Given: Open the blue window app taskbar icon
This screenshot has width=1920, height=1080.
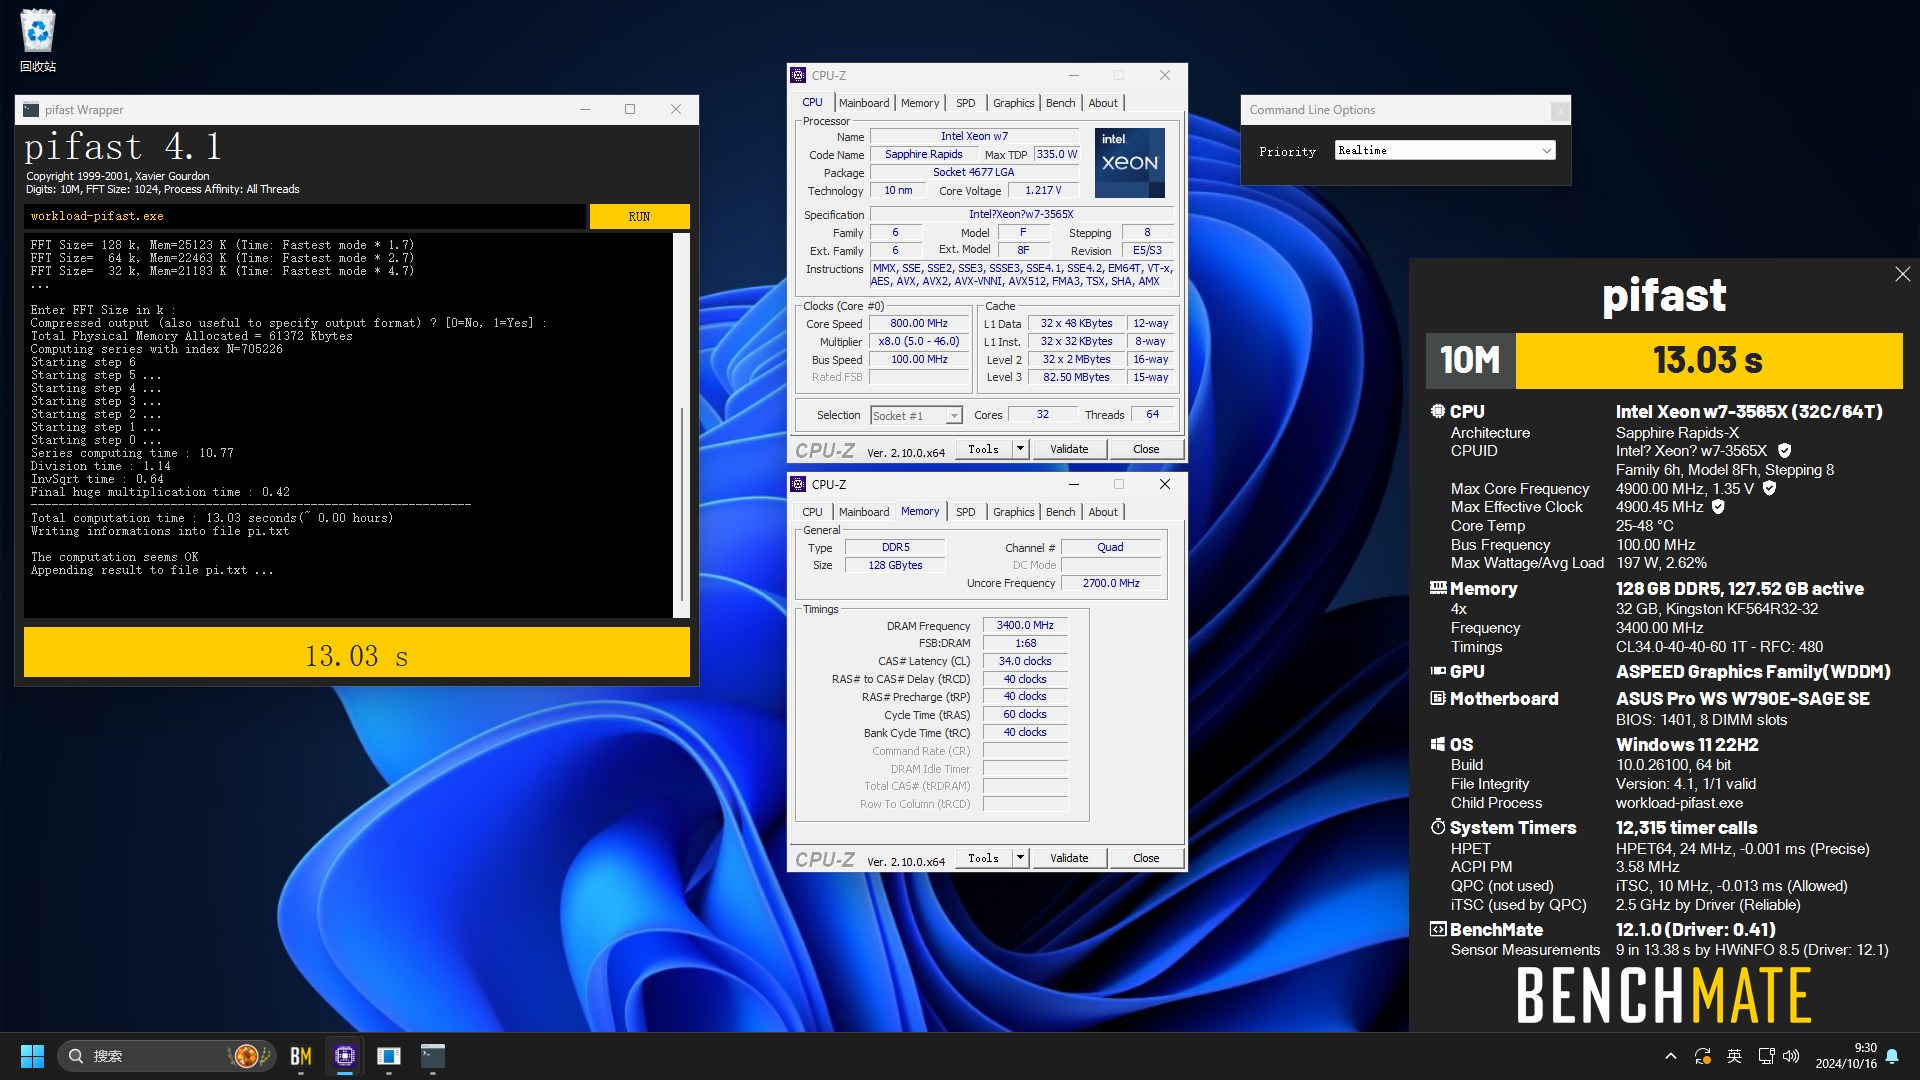Looking at the screenshot, I should coord(389,1056).
